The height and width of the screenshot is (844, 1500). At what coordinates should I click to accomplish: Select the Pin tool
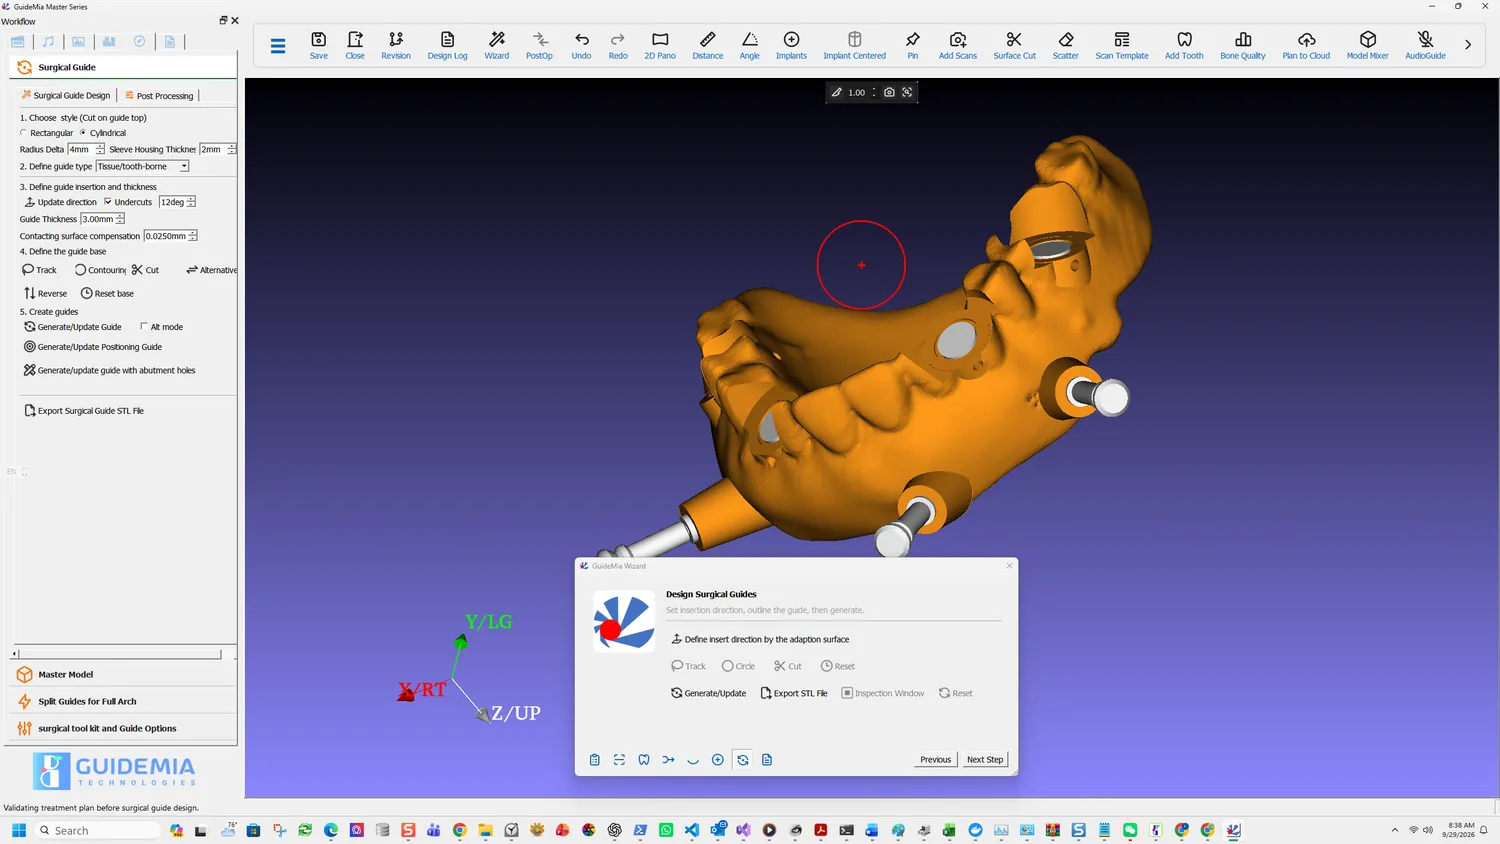(x=912, y=45)
